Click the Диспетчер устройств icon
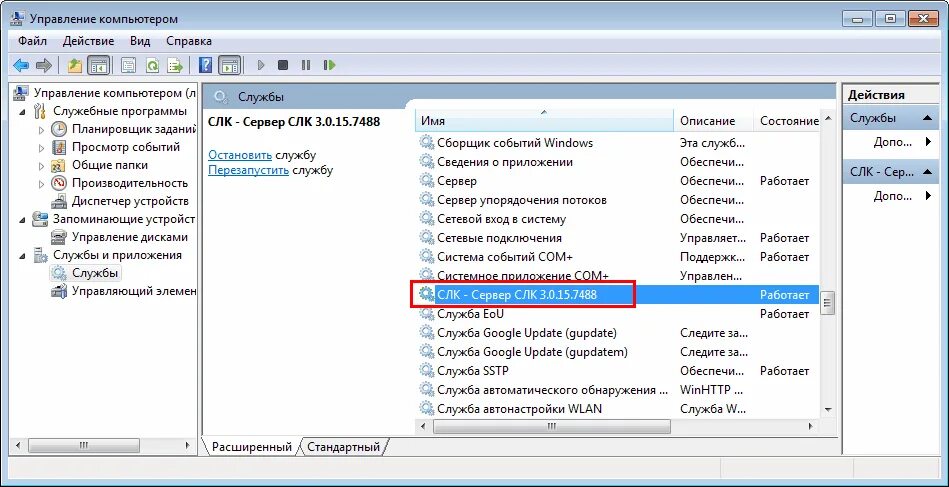Screen dimensions: 949x487 click(x=59, y=201)
